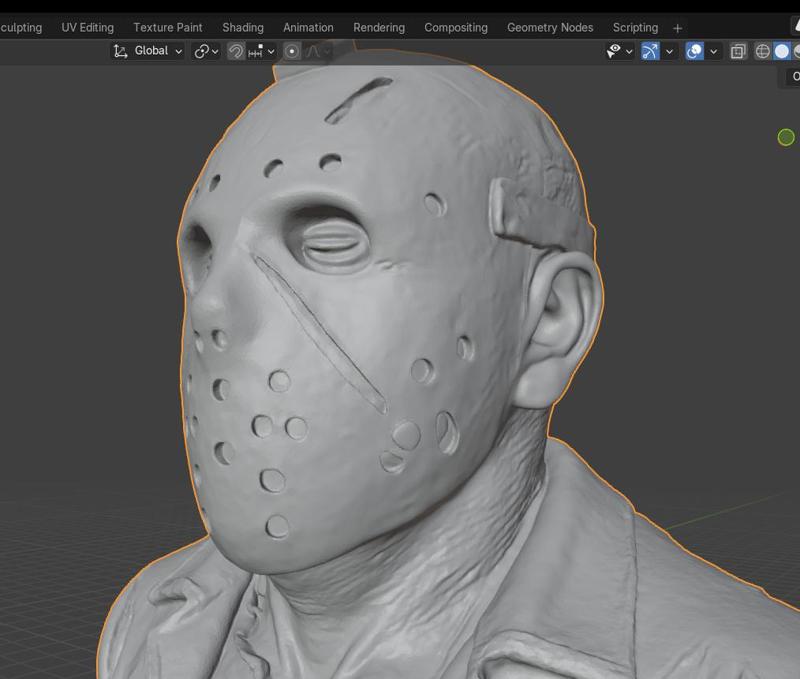Toggle the snap magnet icon
The height and width of the screenshot is (679, 800).
pyautogui.click(x=236, y=51)
